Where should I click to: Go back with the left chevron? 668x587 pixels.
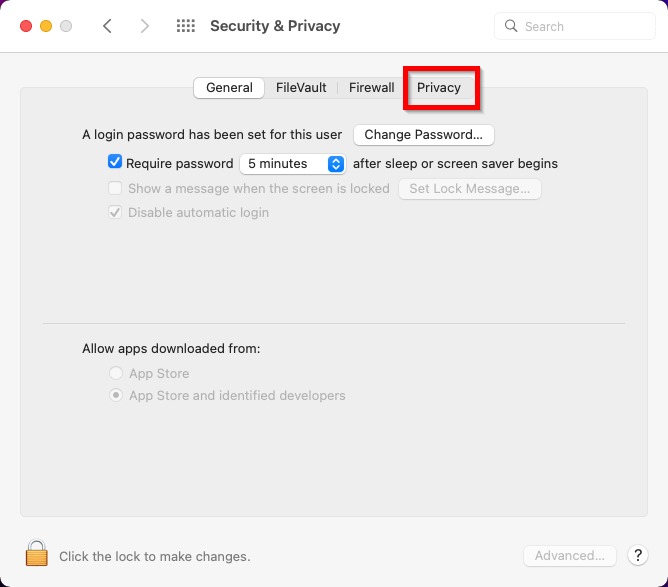pos(107,26)
